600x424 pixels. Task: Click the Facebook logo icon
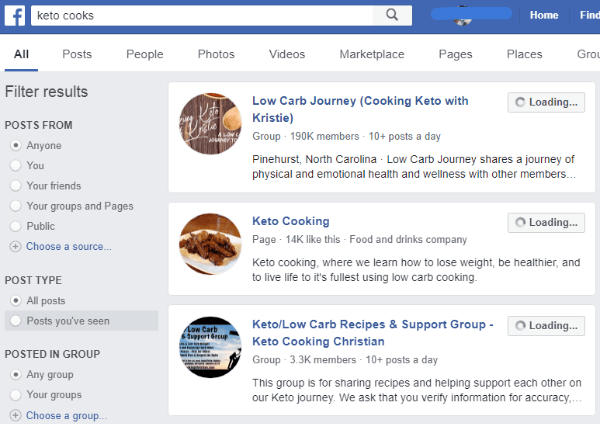[x=15, y=16]
